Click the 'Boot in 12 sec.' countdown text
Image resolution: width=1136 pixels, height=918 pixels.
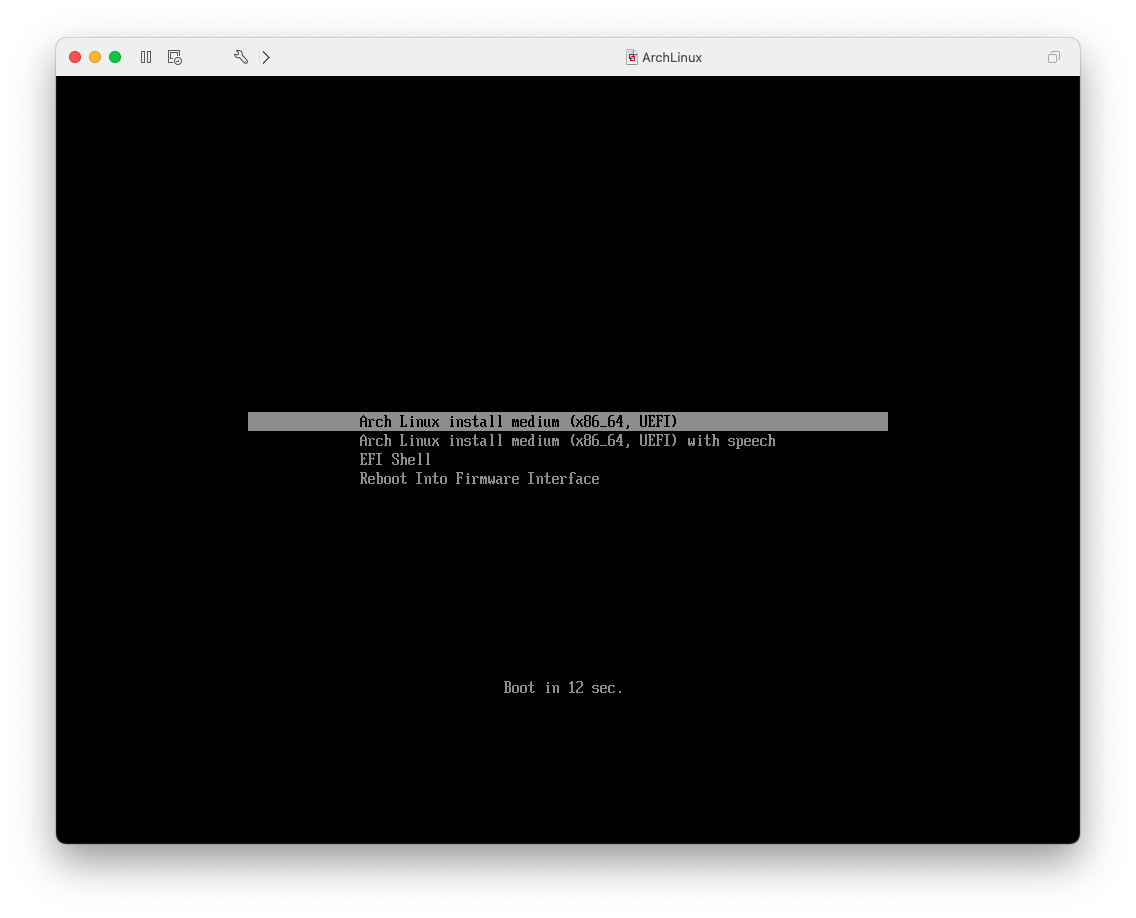[563, 688]
